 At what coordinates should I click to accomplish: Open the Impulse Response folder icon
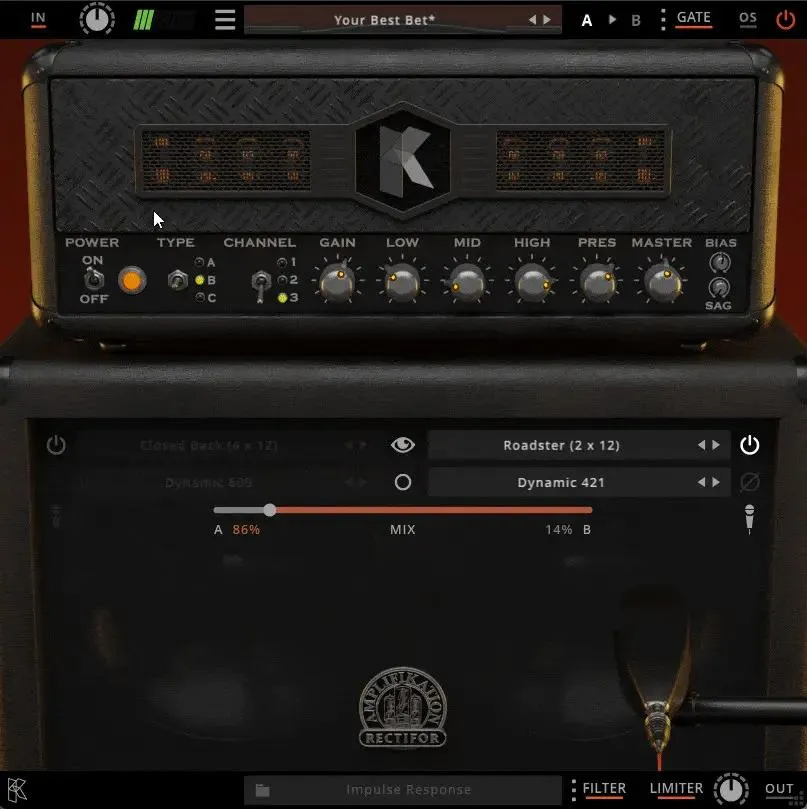tap(263, 790)
